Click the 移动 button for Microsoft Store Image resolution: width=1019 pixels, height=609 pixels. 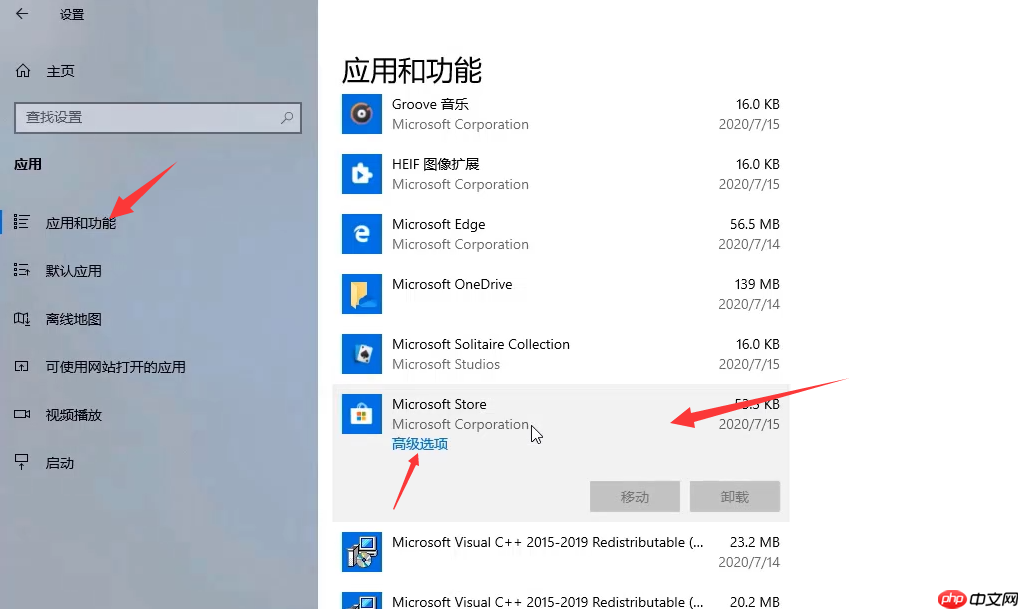click(x=634, y=496)
